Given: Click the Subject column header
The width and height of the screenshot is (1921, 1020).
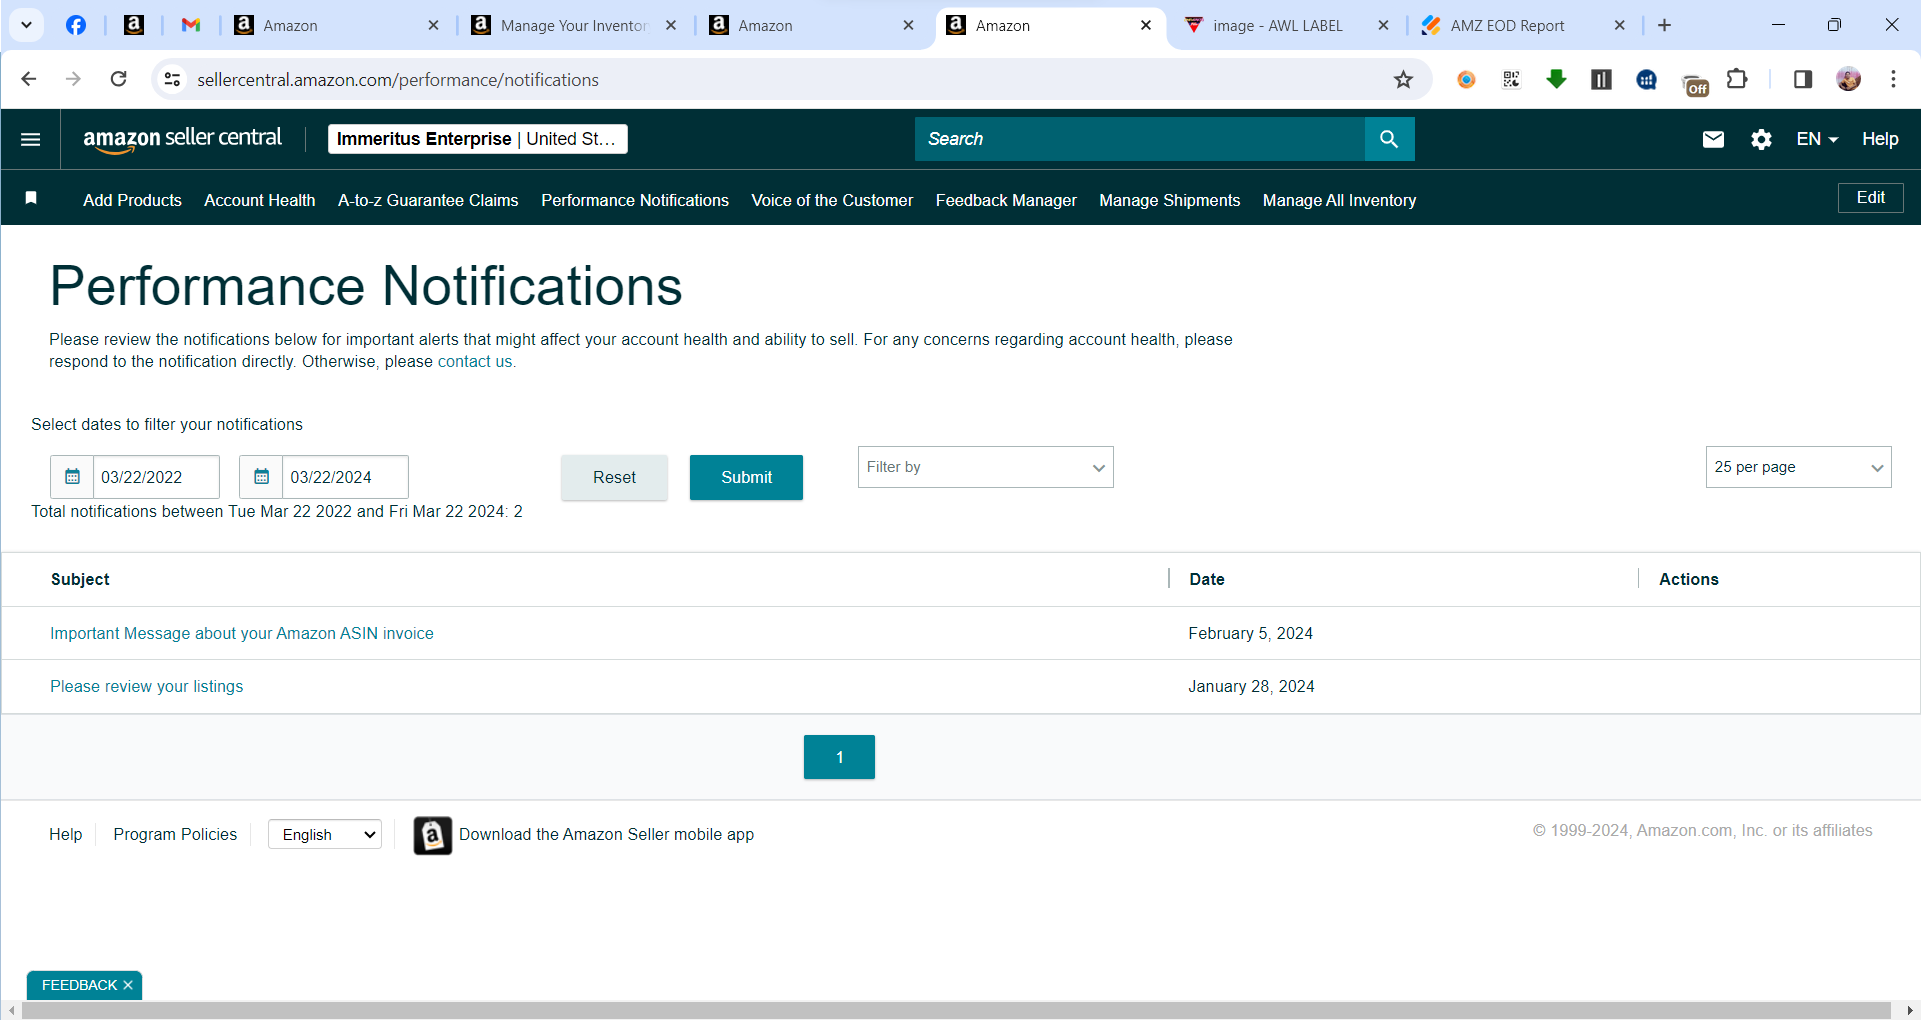Looking at the screenshot, I should click(80, 579).
